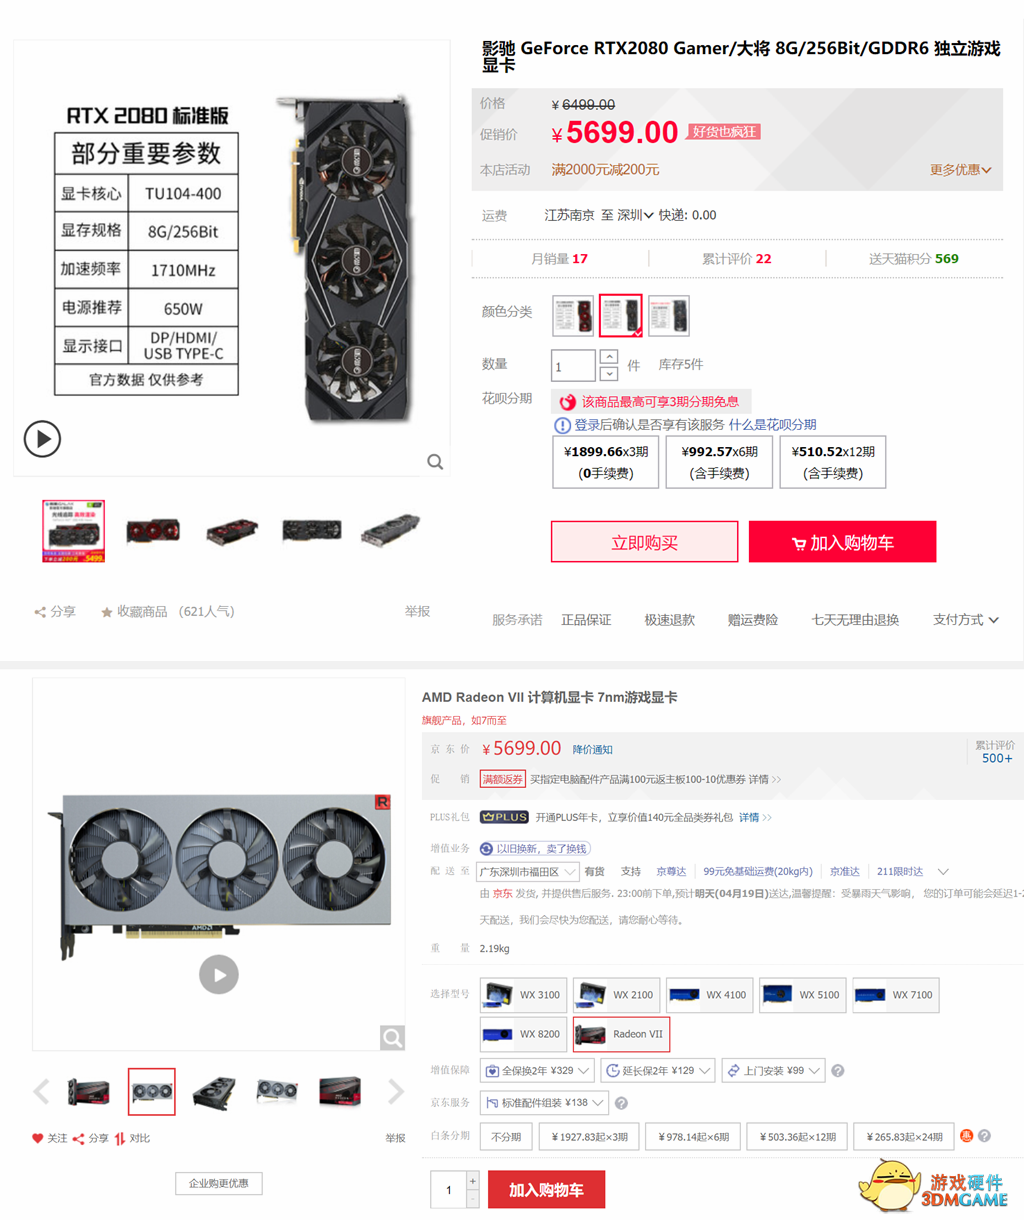
Task: Open the 全保换2年 ¥329 dropdown
Action: tap(538, 1071)
